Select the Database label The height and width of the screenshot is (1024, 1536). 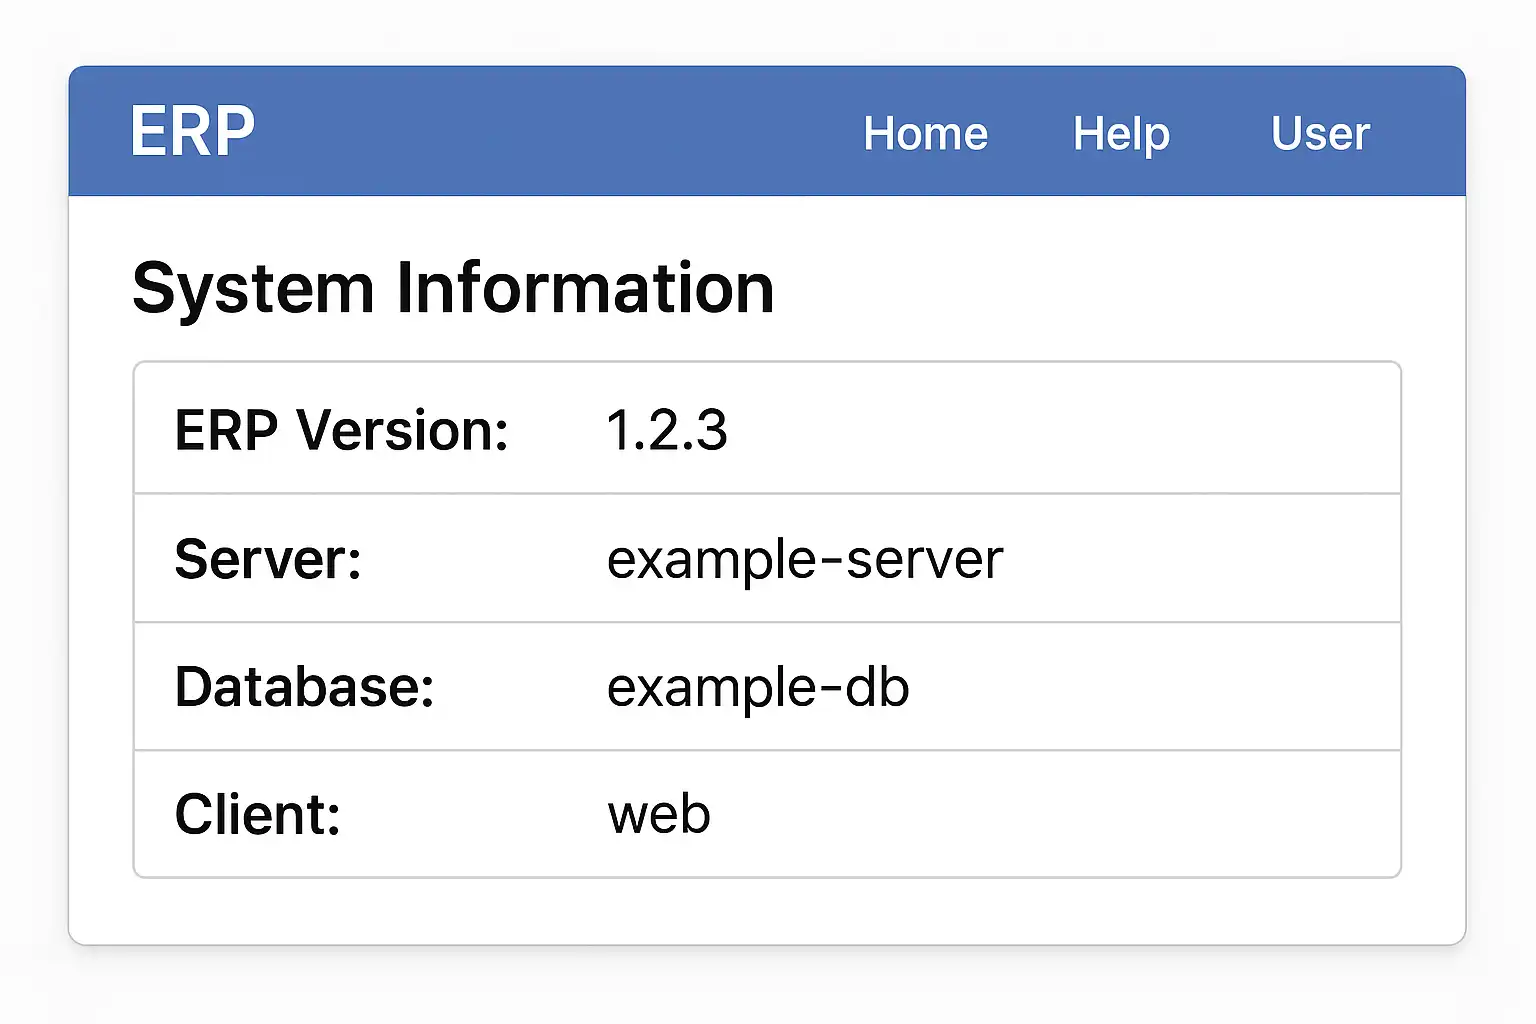[304, 687]
